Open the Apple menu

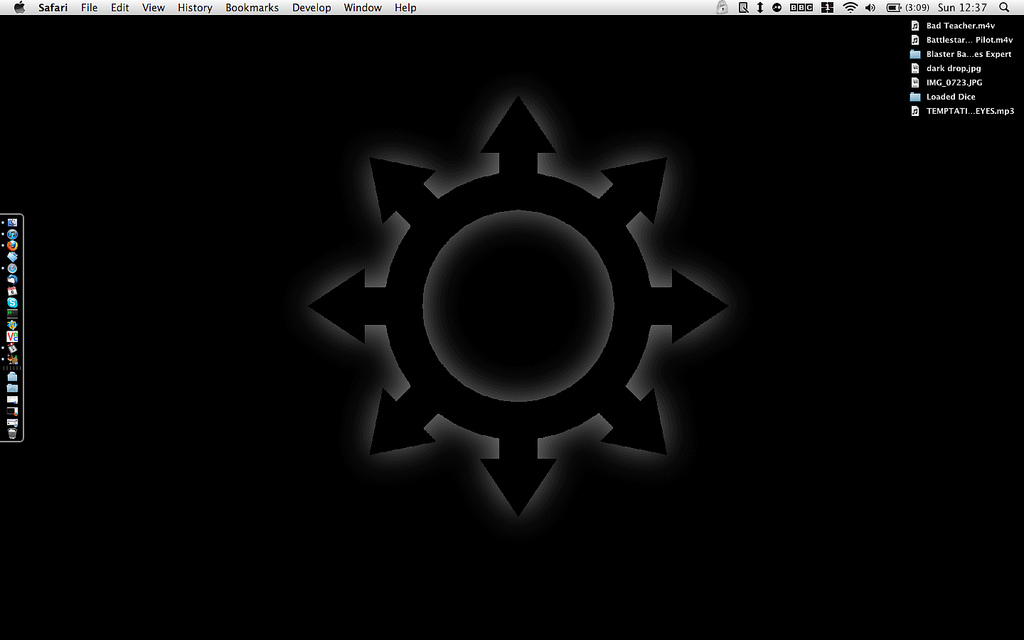[20, 8]
